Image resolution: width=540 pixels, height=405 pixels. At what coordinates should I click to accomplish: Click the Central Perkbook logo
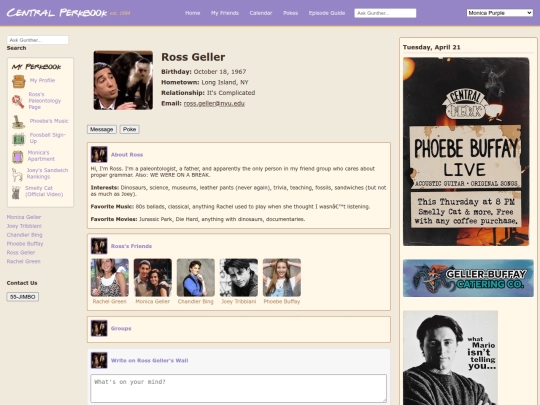coord(57,13)
